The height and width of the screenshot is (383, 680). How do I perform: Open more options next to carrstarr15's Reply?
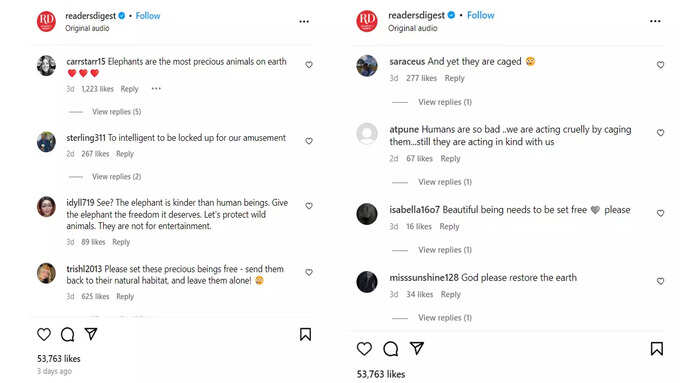tap(156, 88)
